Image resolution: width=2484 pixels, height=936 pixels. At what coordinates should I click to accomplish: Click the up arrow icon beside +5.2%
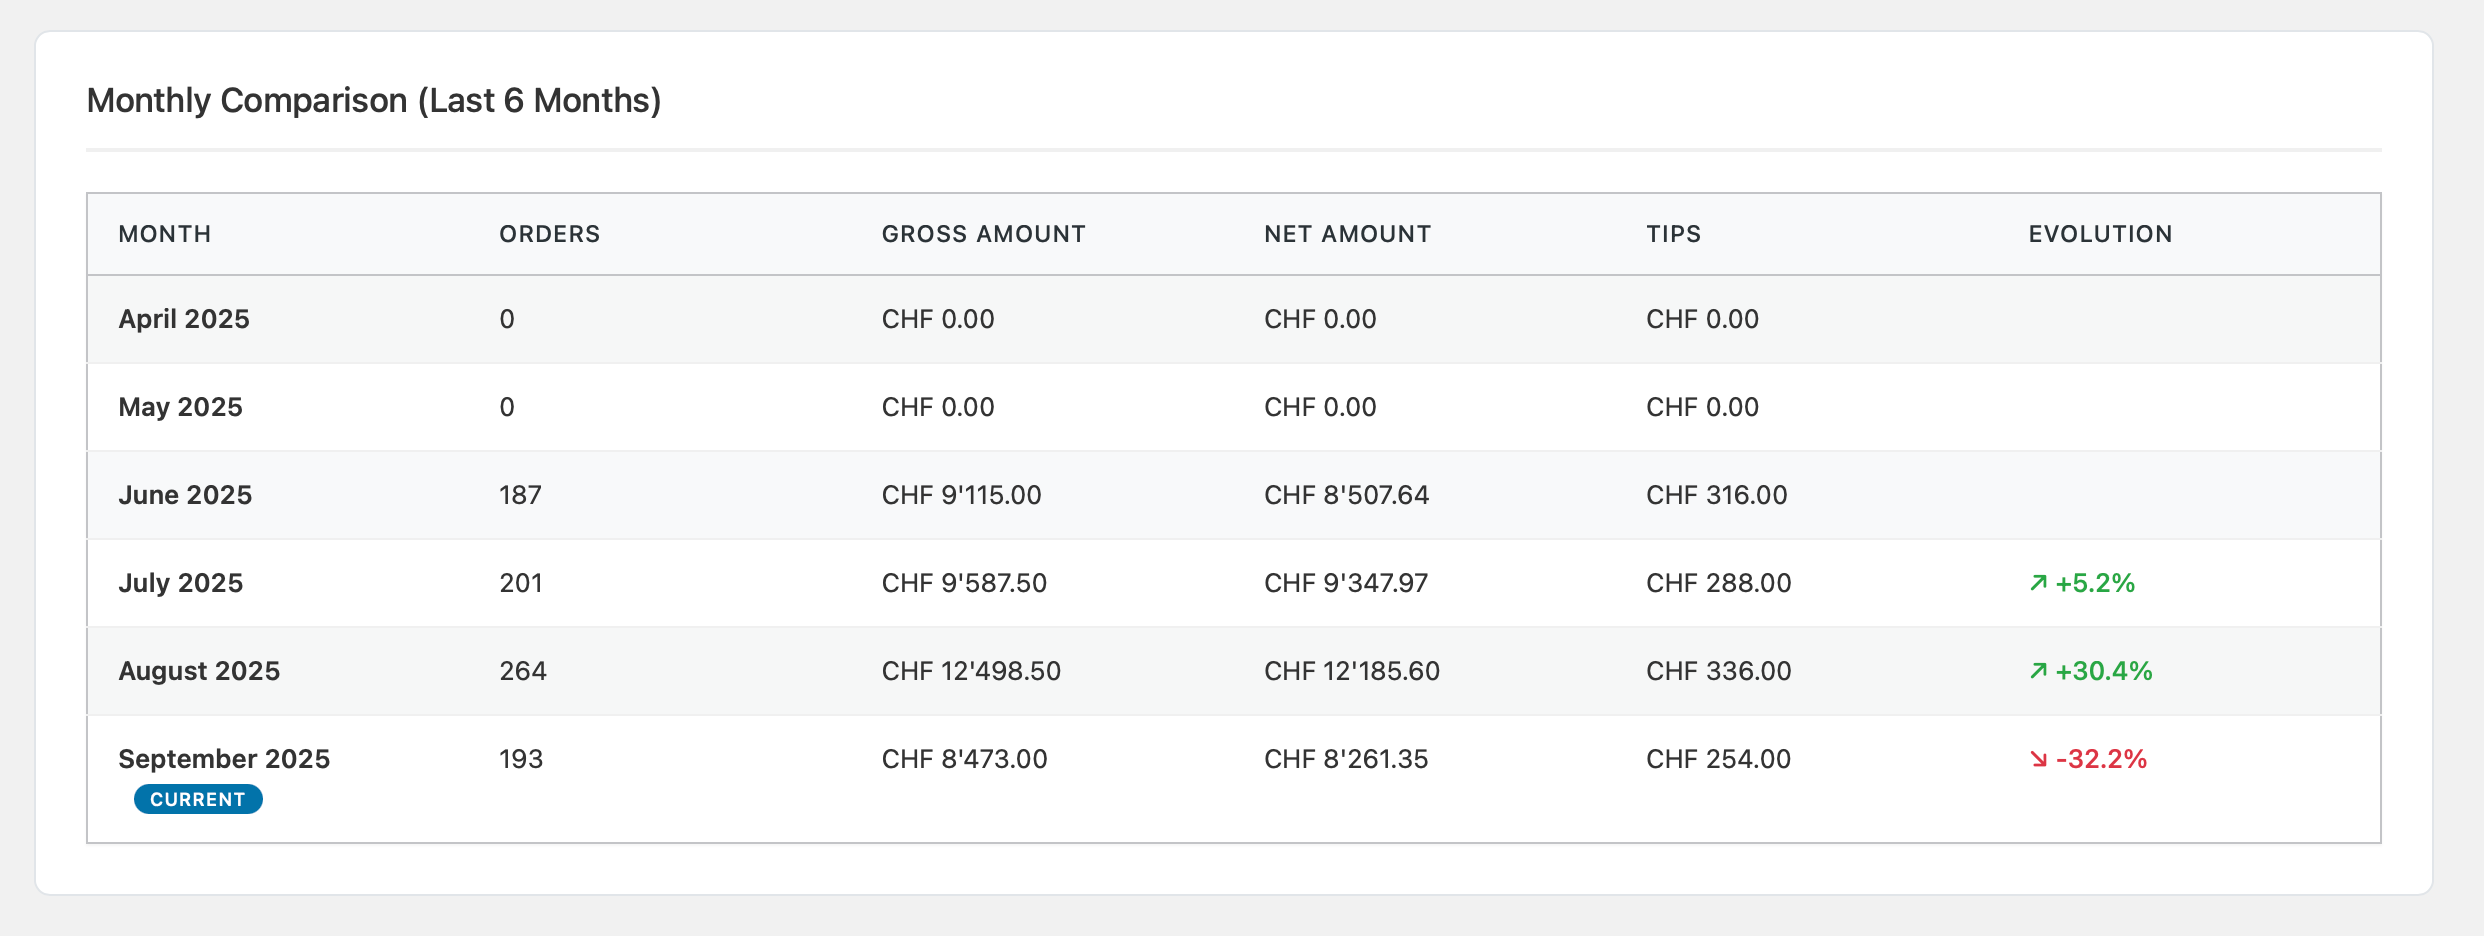point(2038,583)
